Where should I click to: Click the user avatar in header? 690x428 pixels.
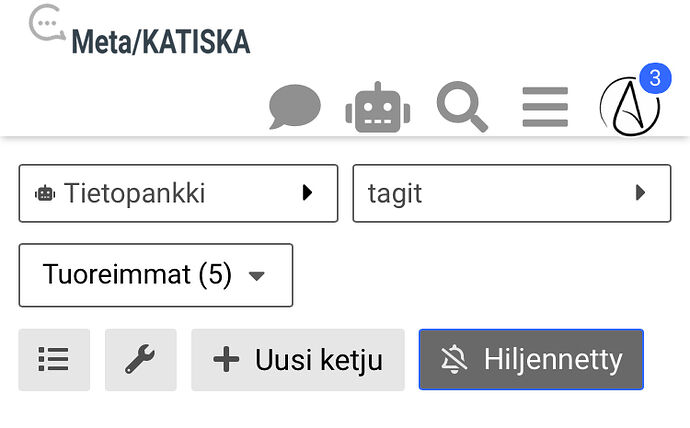629,108
